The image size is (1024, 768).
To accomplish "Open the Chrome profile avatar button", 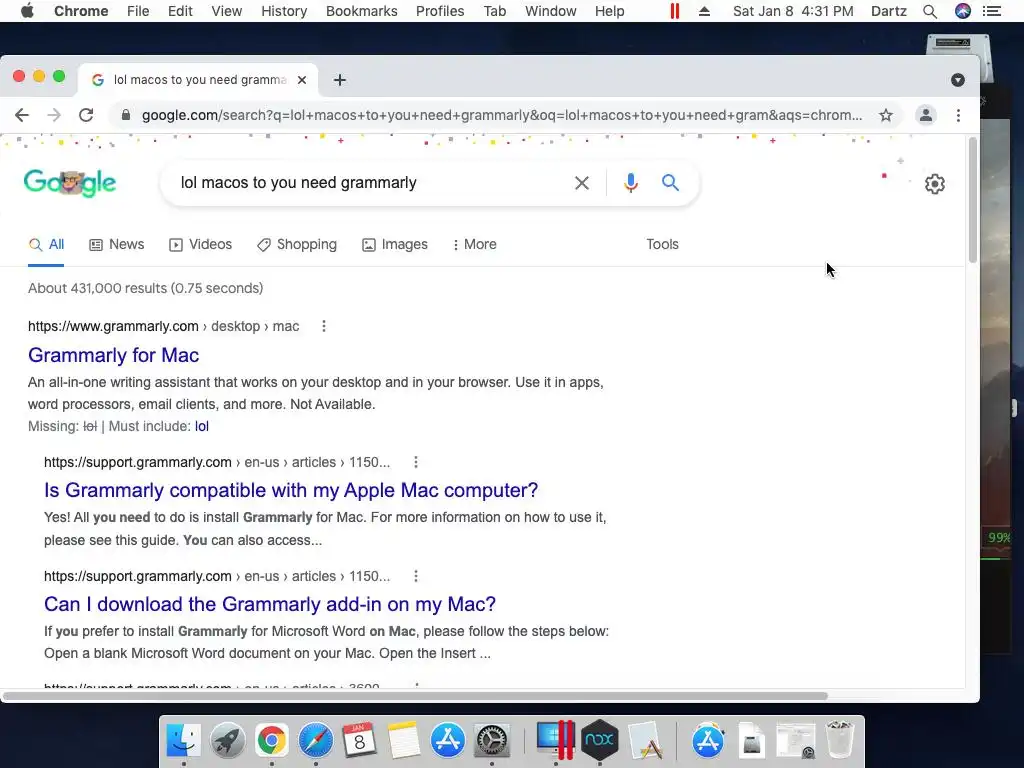I will (x=925, y=116).
